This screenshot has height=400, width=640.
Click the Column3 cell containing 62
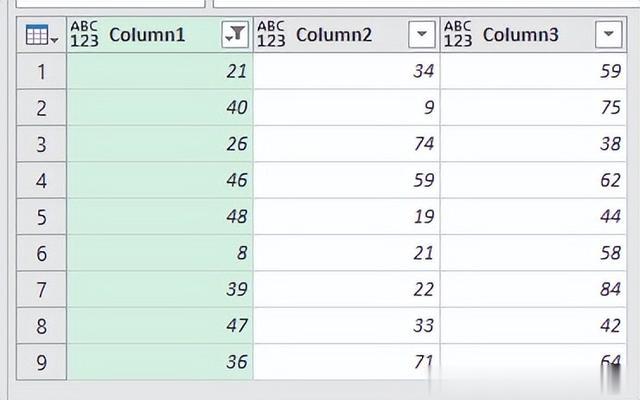533,180
